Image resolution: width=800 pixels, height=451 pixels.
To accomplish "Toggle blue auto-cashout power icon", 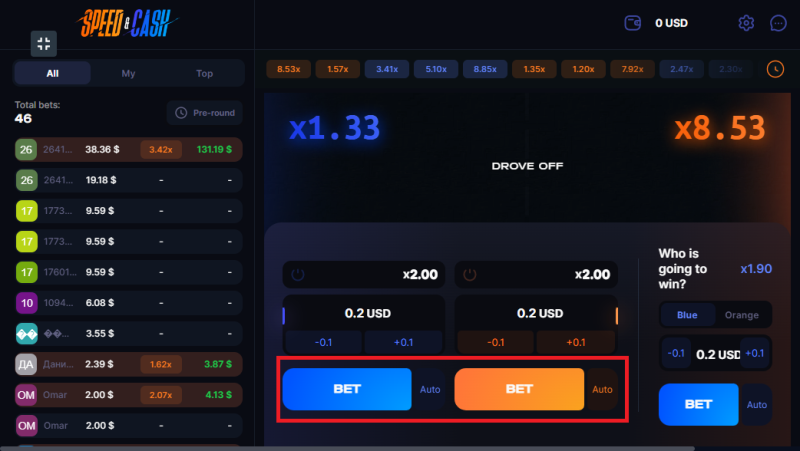I will click(298, 274).
